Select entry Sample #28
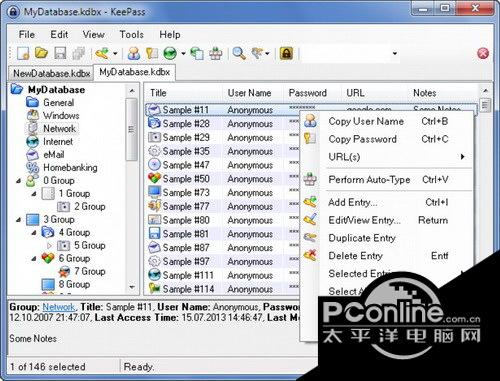 coord(186,124)
